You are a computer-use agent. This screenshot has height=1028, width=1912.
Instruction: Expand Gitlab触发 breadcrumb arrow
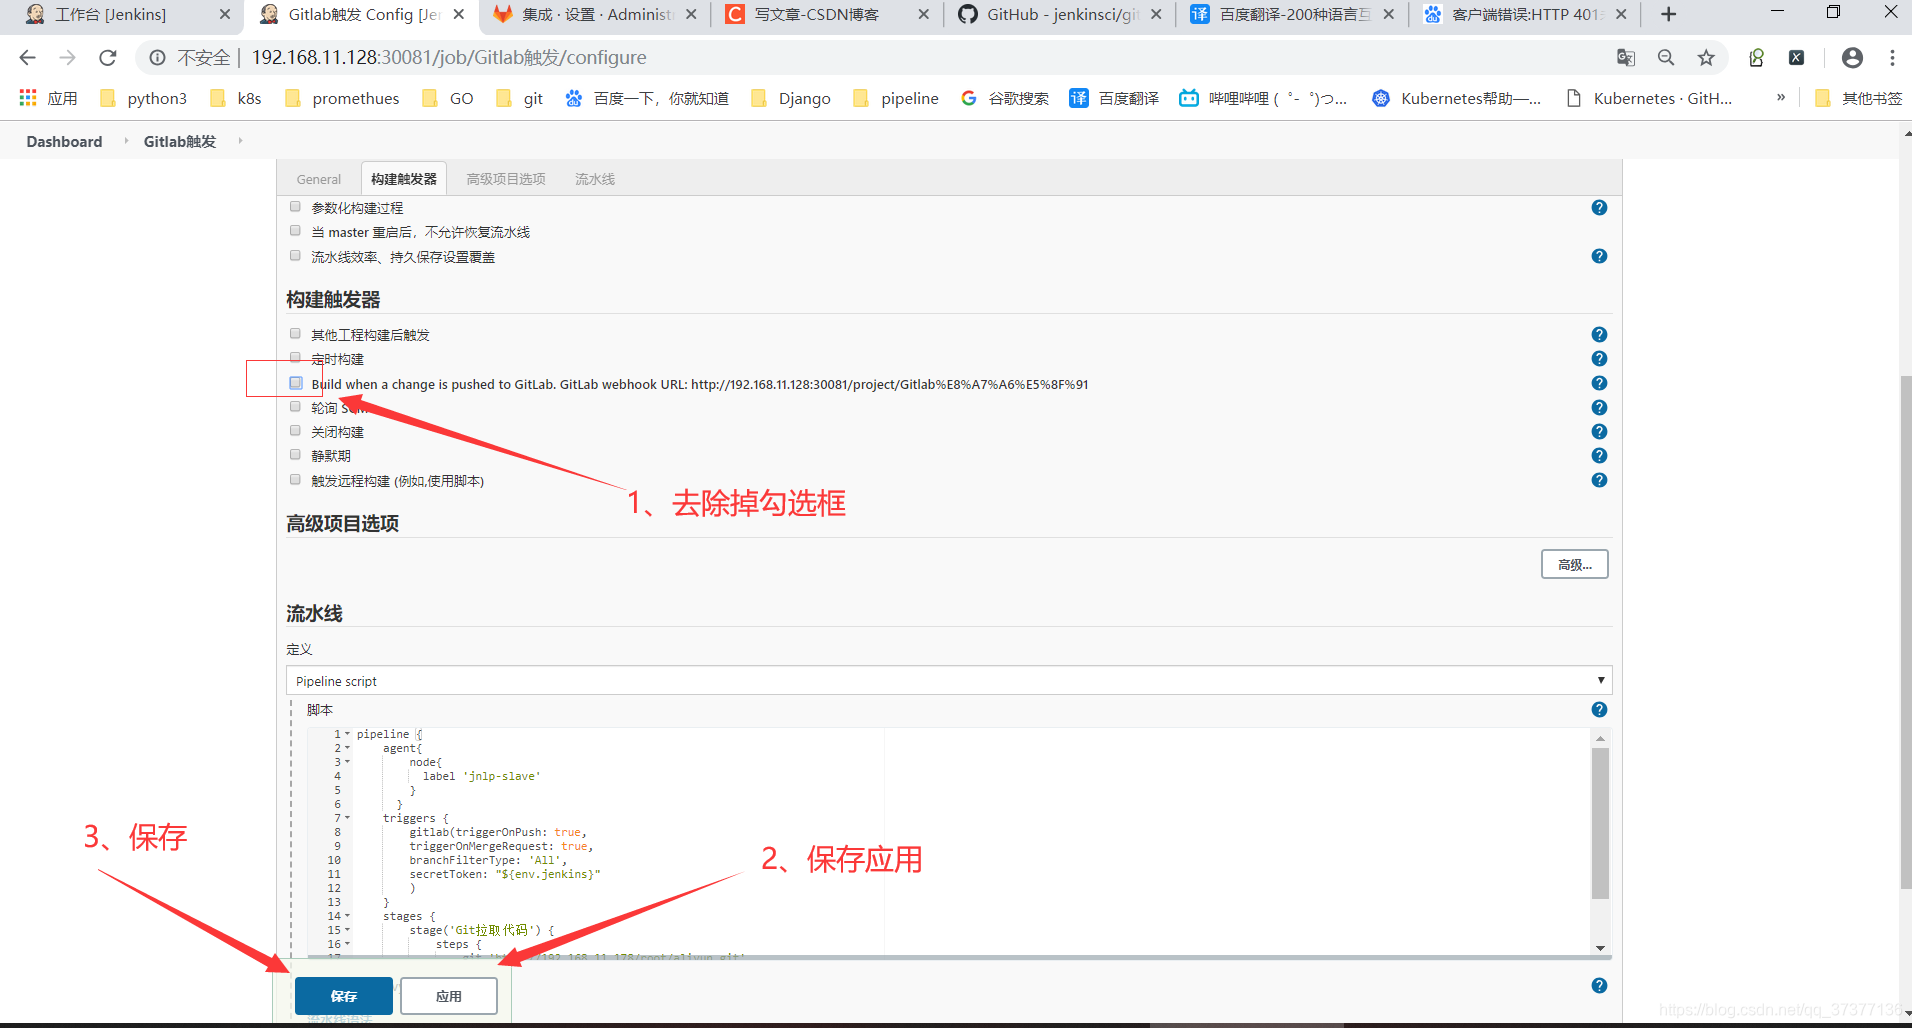240,141
